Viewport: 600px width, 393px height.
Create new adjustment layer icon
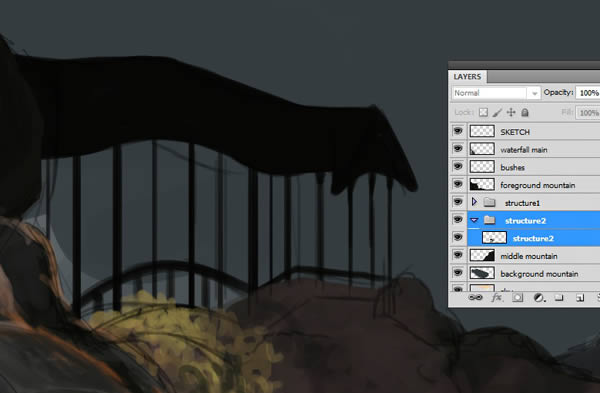pyautogui.click(x=539, y=298)
